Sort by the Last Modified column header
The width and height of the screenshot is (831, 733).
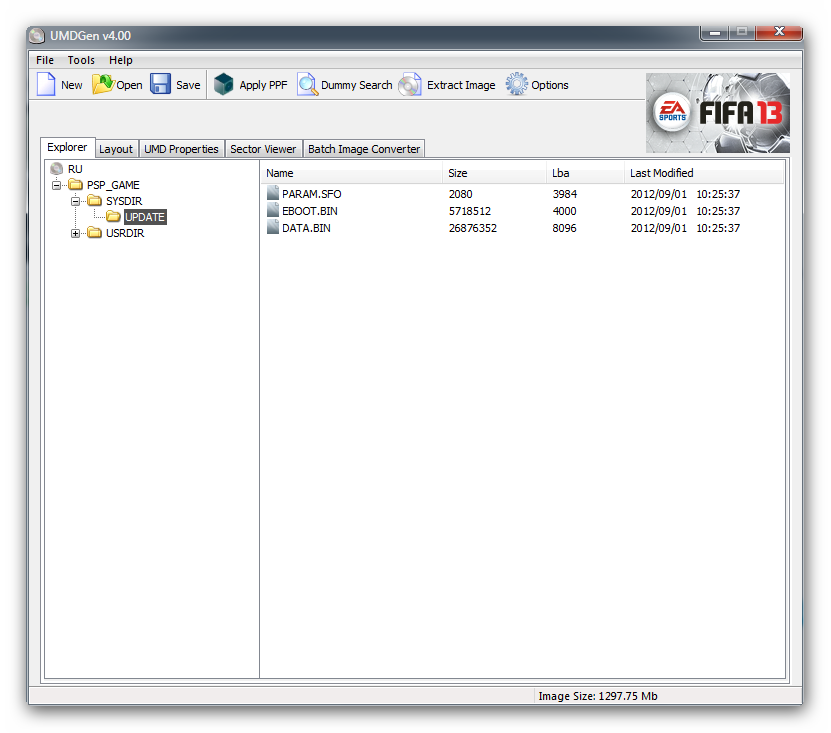coord(703,173)
